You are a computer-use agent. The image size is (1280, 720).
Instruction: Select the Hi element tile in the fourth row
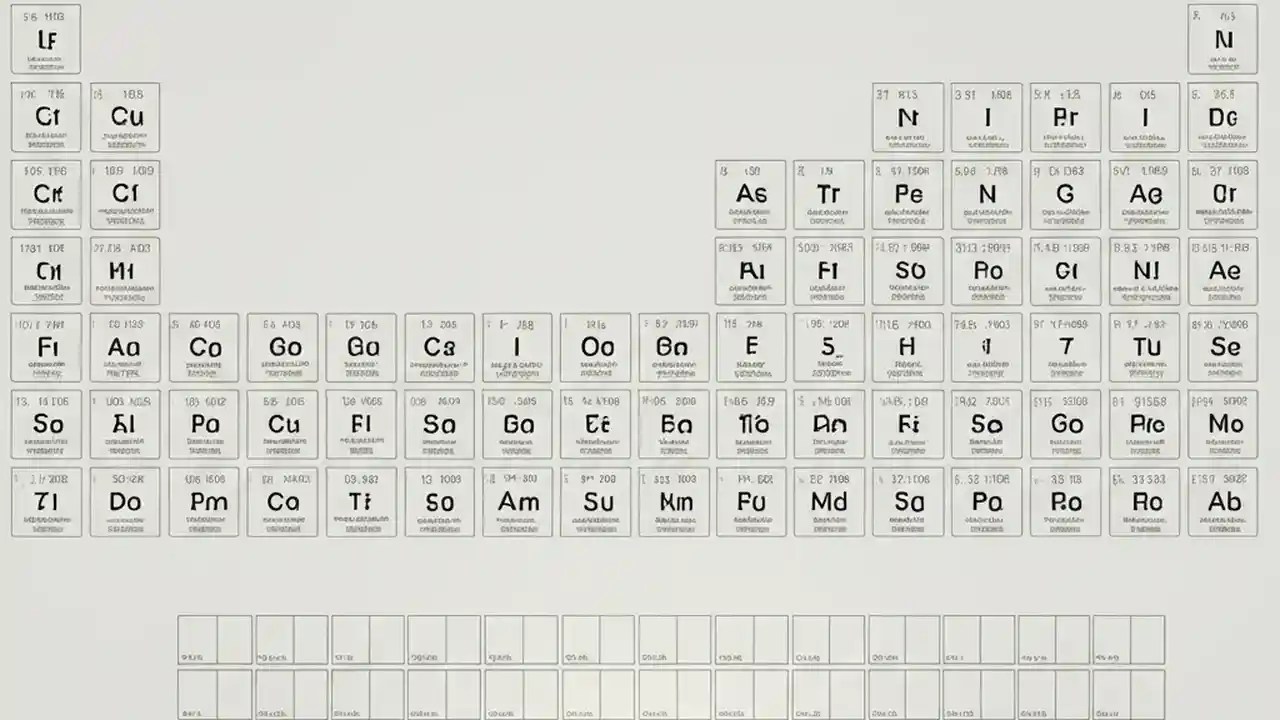point(125,271)
